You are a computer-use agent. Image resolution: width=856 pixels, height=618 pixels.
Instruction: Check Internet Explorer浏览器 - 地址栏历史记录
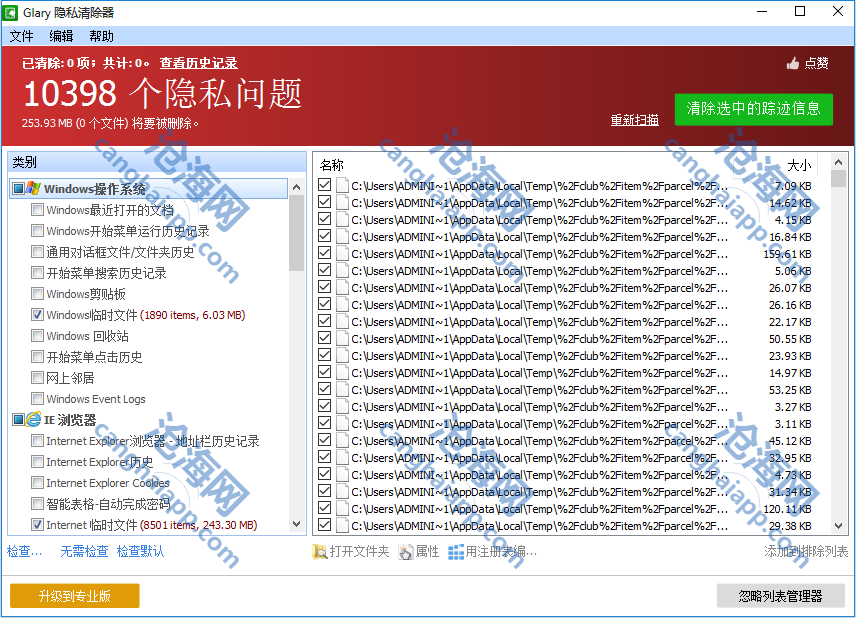(x=37, y=441)
